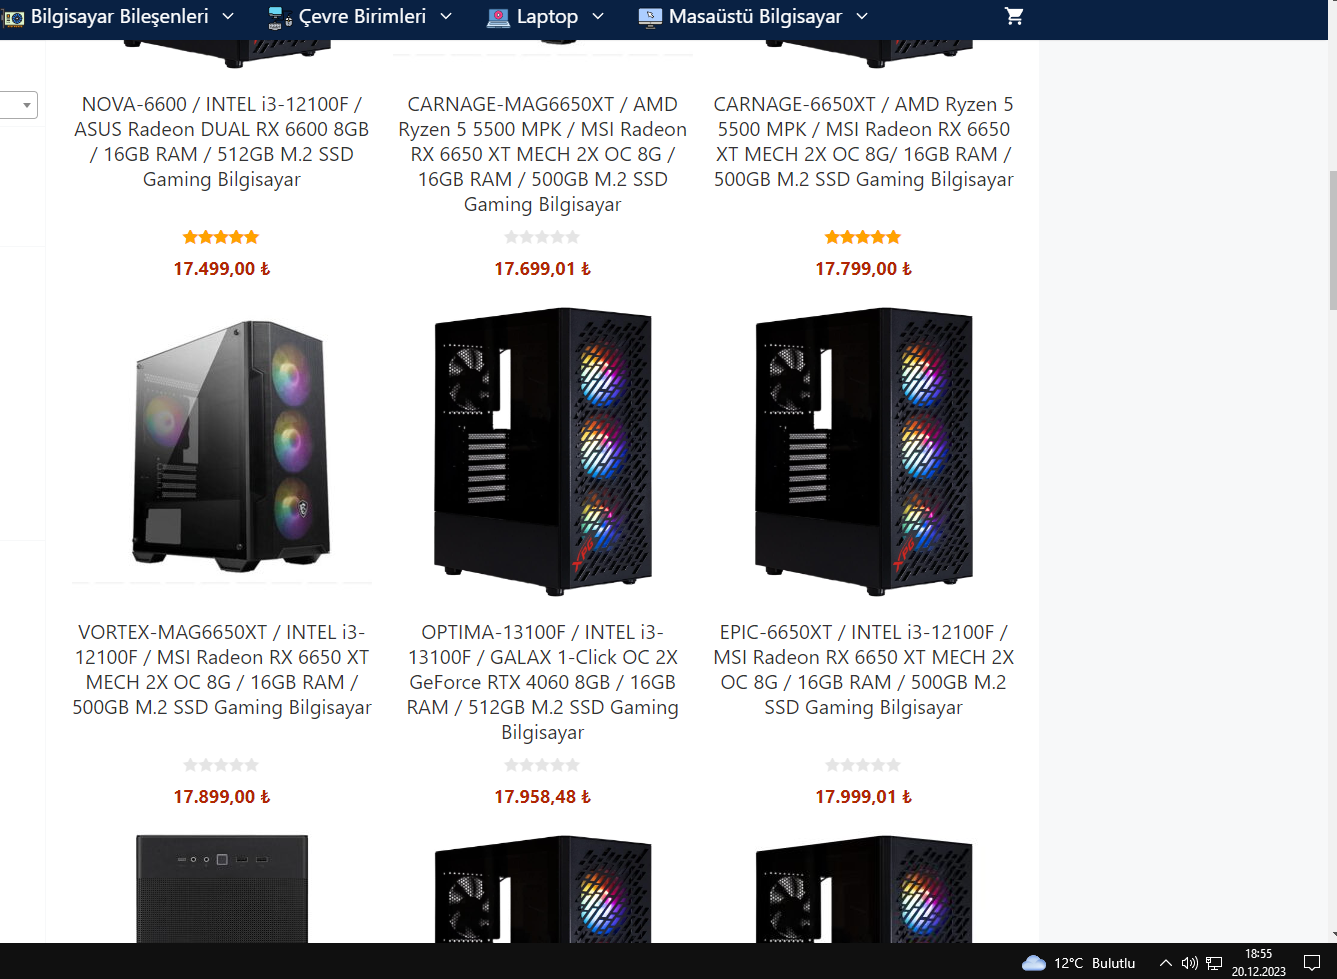Click the Laptop menu icon
Viewport: 1337px width, 979px height.
pos(498,17)
